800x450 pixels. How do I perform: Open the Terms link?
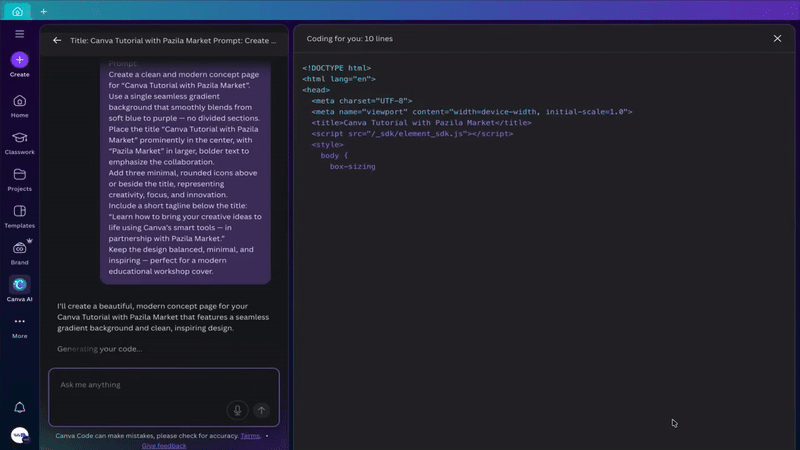click(x=250, y=436)
